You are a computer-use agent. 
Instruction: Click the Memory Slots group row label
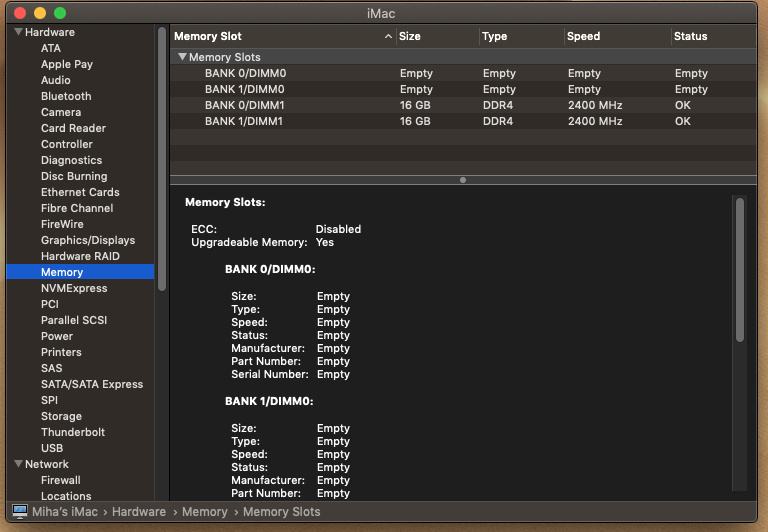[x=225, y=57]
